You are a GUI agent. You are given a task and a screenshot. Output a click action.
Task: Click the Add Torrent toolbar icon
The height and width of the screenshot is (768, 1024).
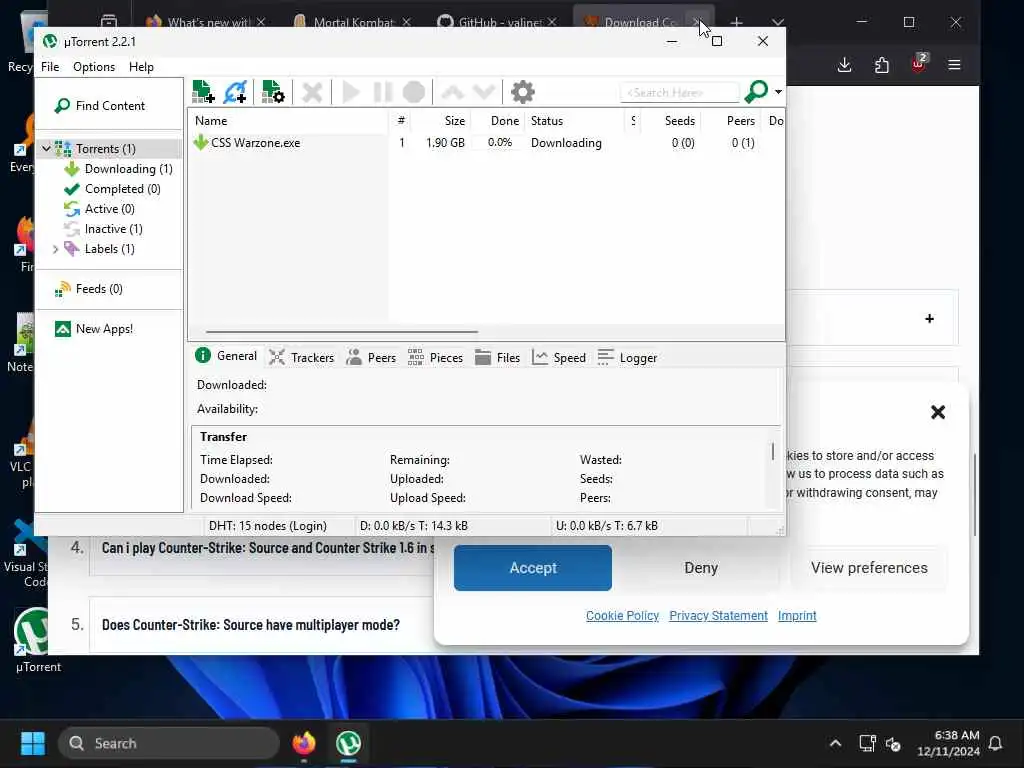click(203, 92)
